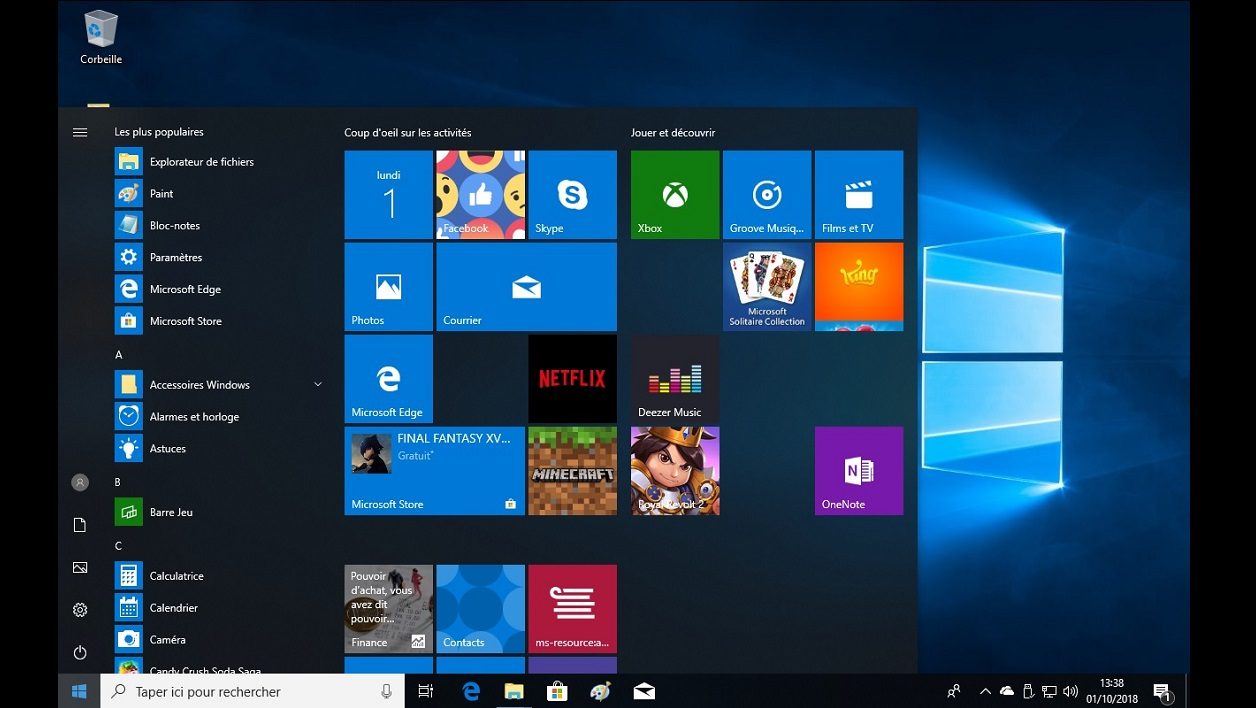1256x708 pixels.
Task: Click the 'Les plus populaires' heading
Action: [159, 132]
